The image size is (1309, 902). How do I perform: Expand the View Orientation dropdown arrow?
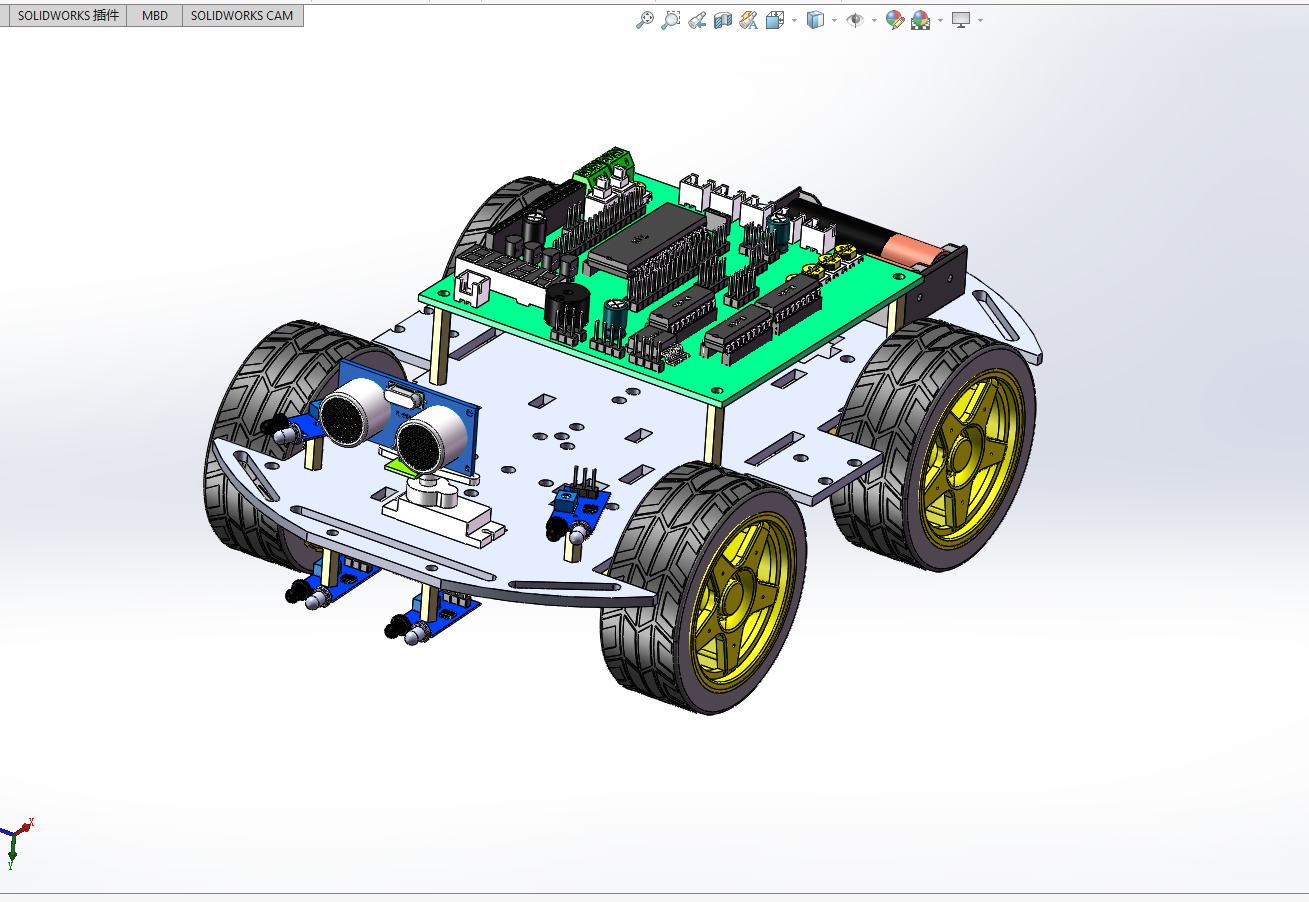tap(794, 20)
